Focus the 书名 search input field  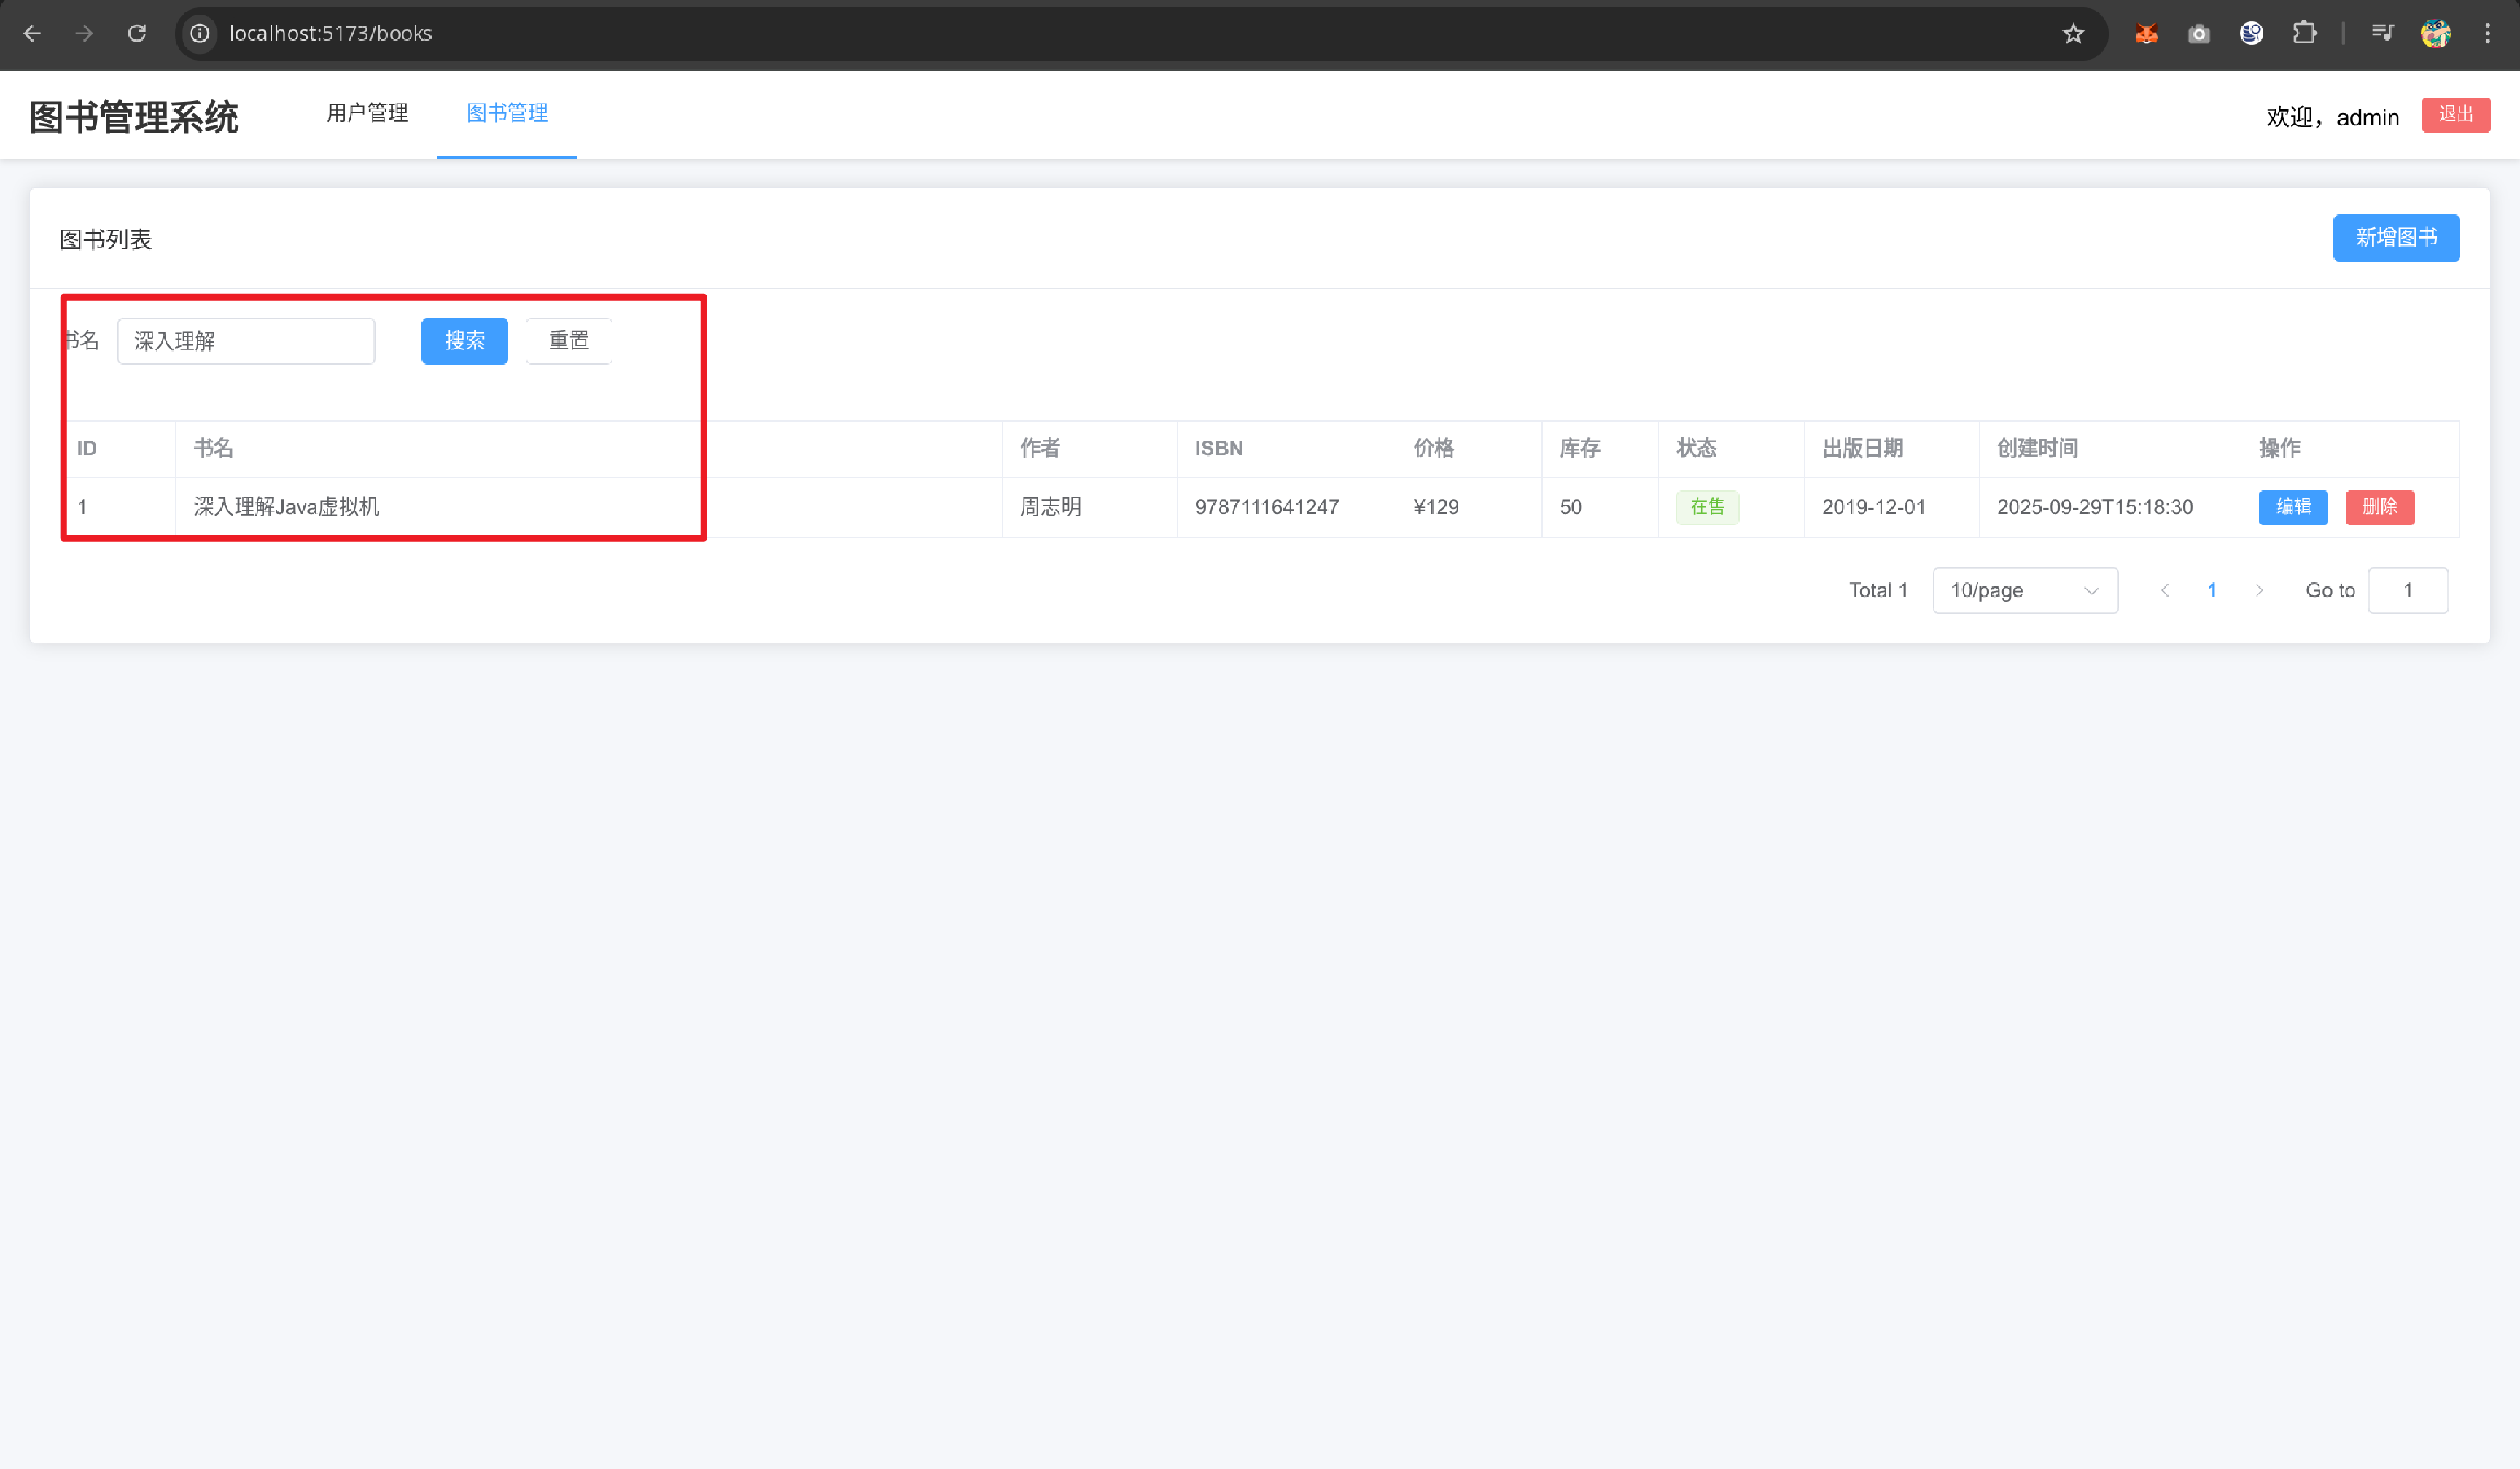(x=246, y=341)
